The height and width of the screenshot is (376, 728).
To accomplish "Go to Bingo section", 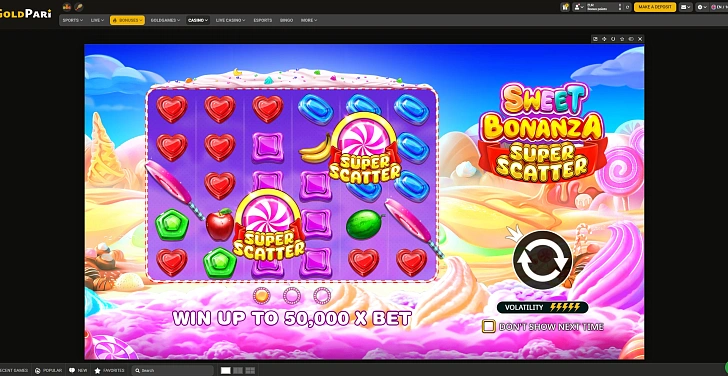I will click(x=286, y=20).
